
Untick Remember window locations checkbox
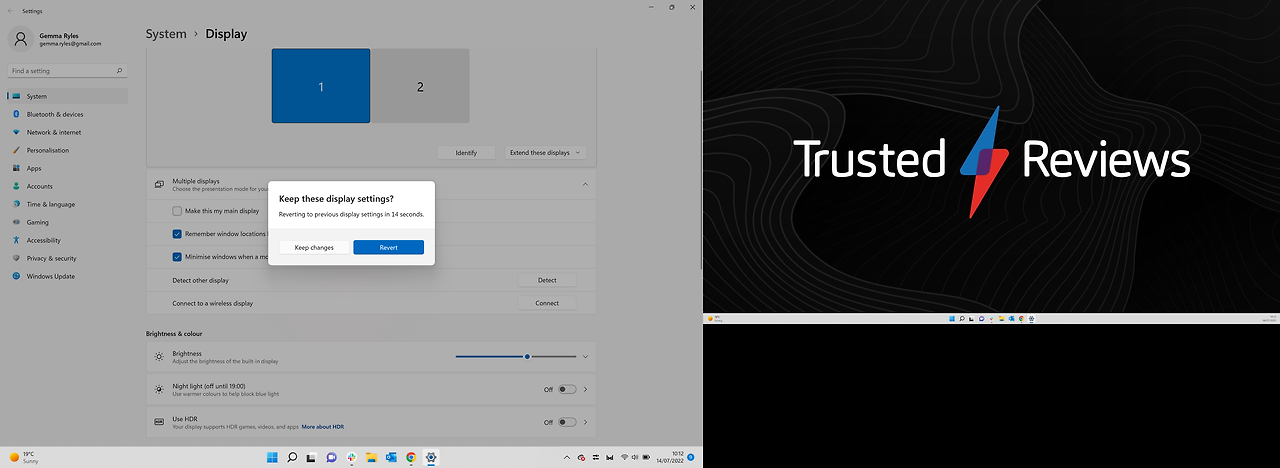click(177, 234)
